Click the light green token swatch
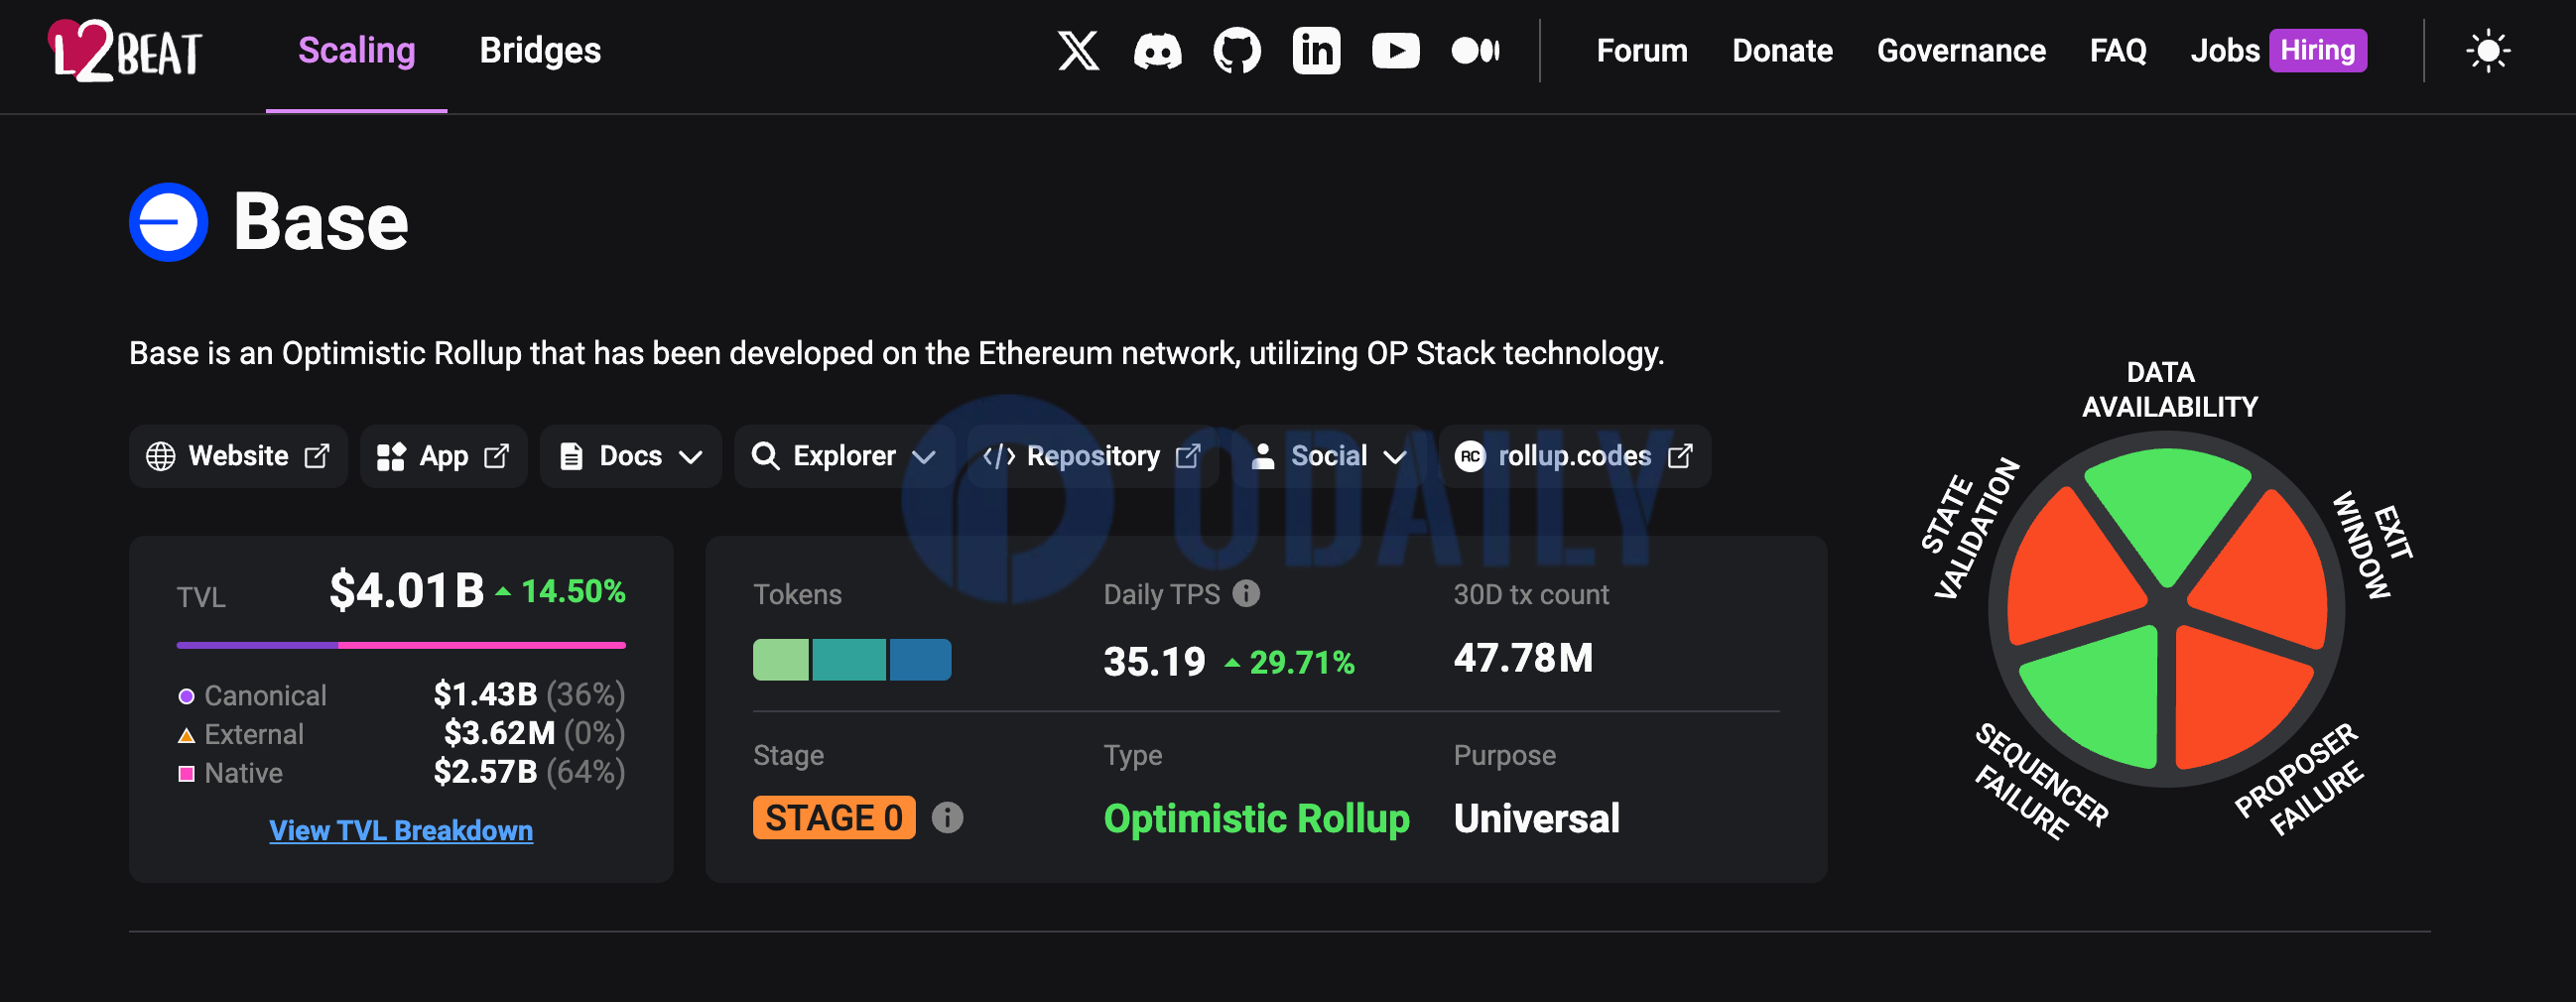The width and height of the screenshot is (2576, 1002). click(x=780, y=660)
